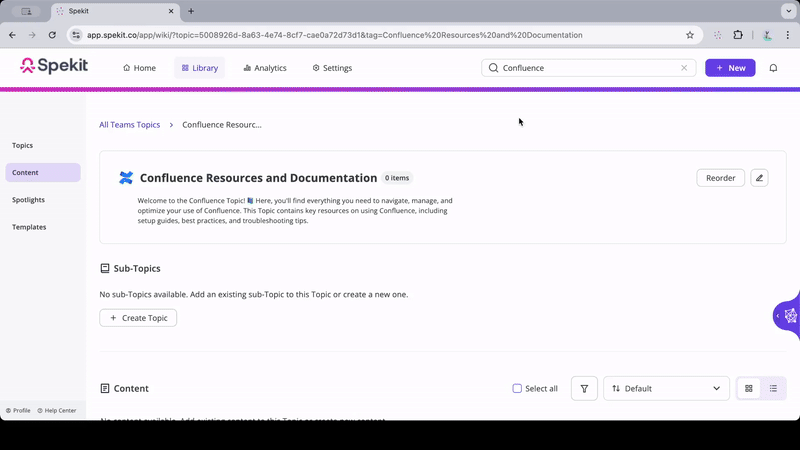
Task: Switch to the Library section
Action: pyautogui.click(x=199, y=68)
